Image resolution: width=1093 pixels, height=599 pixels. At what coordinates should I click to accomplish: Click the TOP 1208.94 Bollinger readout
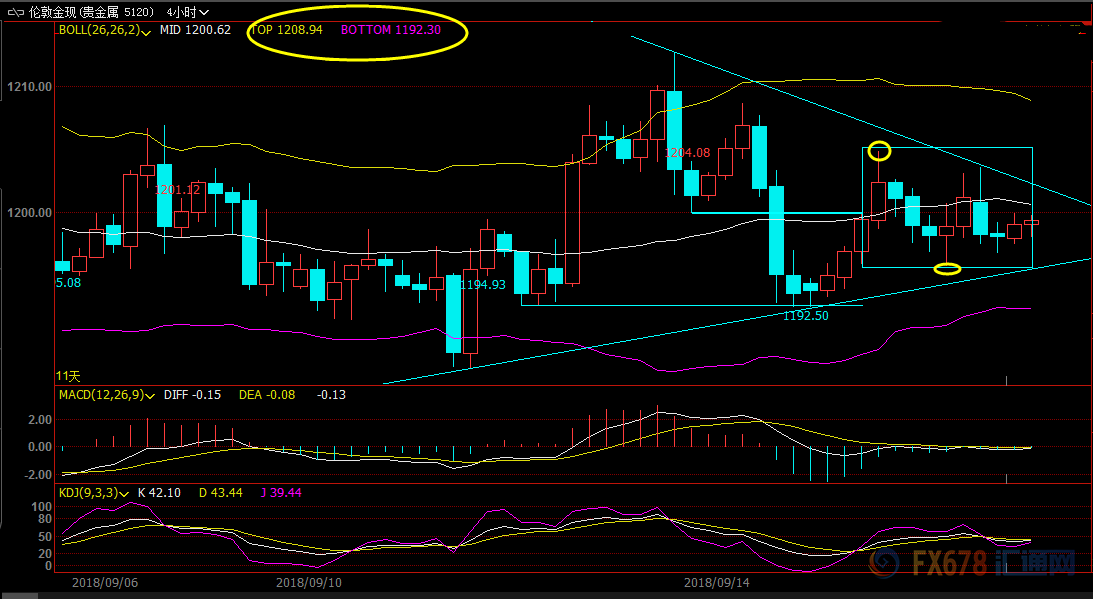[286, 30]
